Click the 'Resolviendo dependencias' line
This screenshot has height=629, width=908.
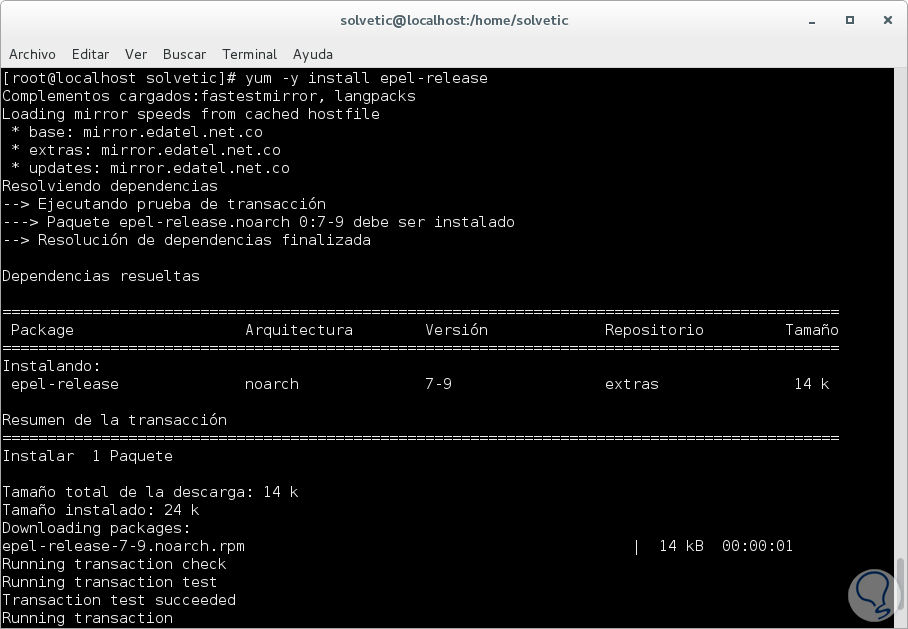pos(110,186)
